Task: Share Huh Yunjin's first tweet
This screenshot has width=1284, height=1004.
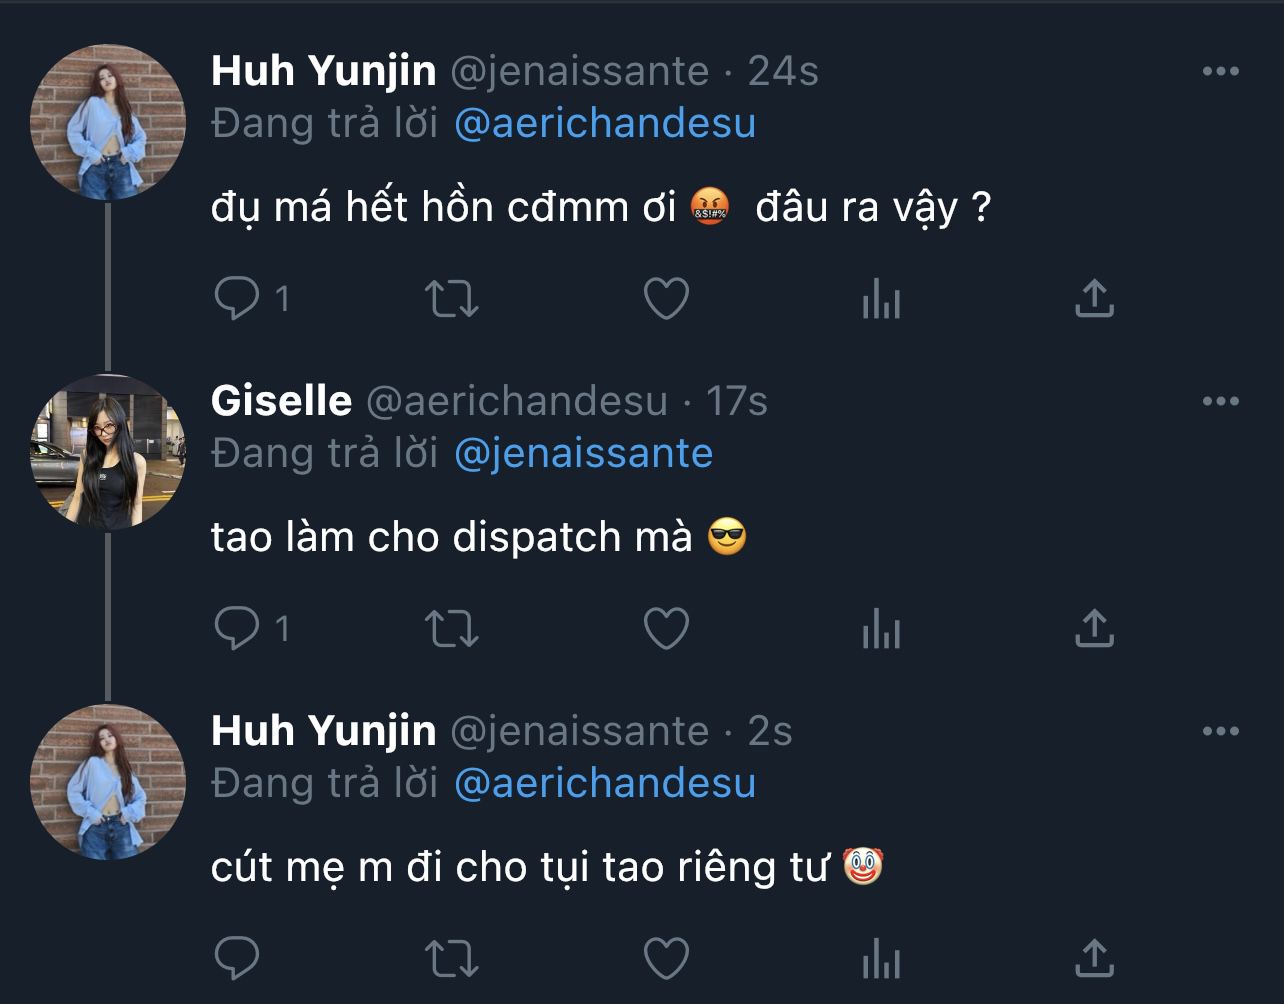Action: pos(1094,298)
